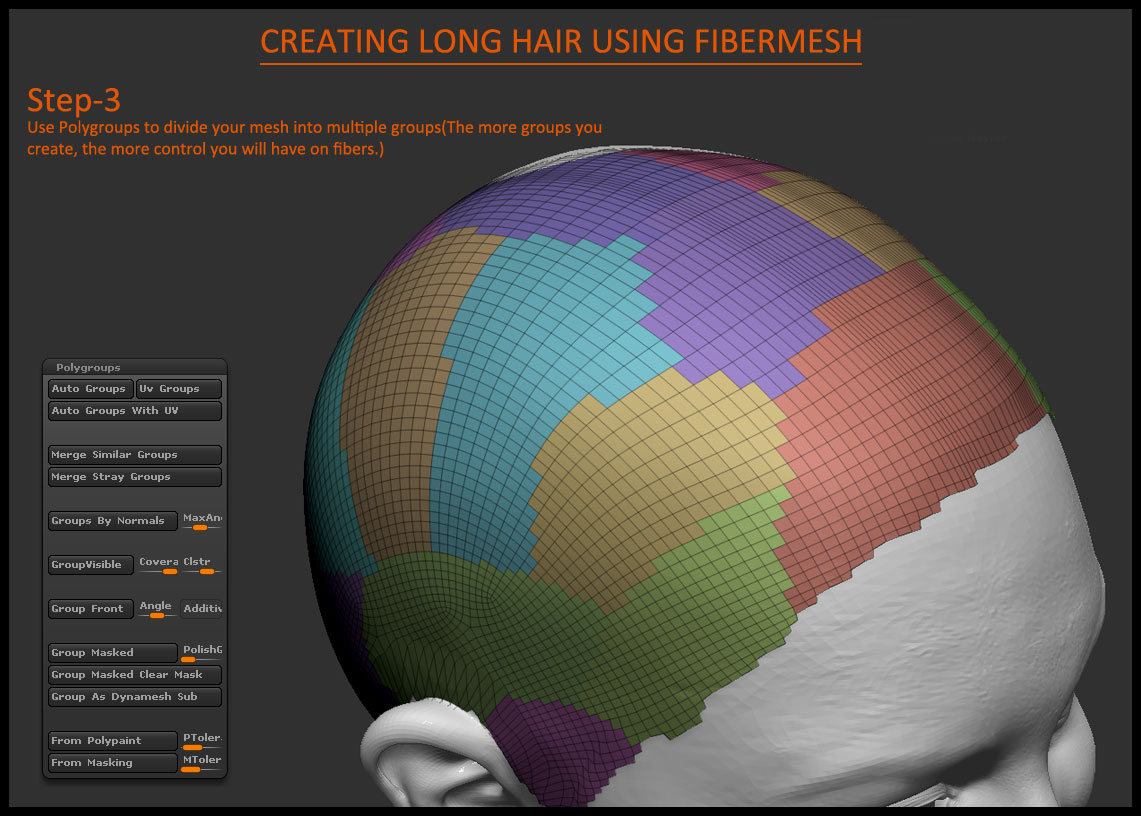Click the GroupVisible button
The image size is (1141, 816).
[x=90, y=565]
